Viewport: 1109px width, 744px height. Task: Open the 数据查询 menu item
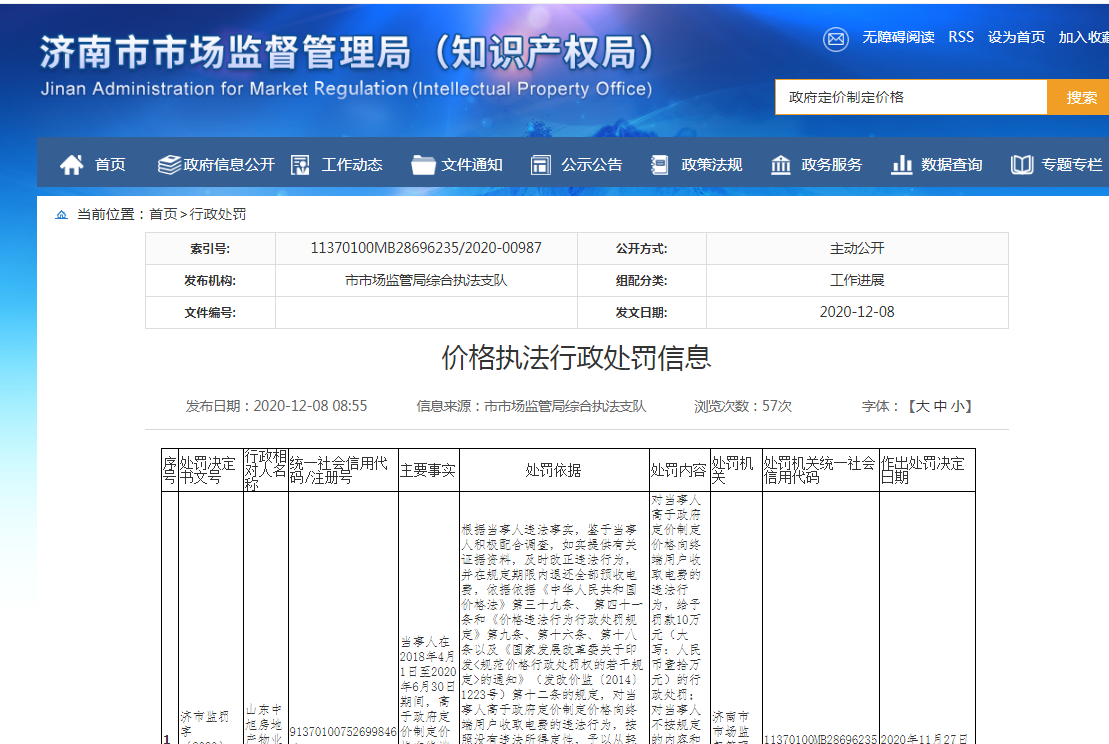951,165
